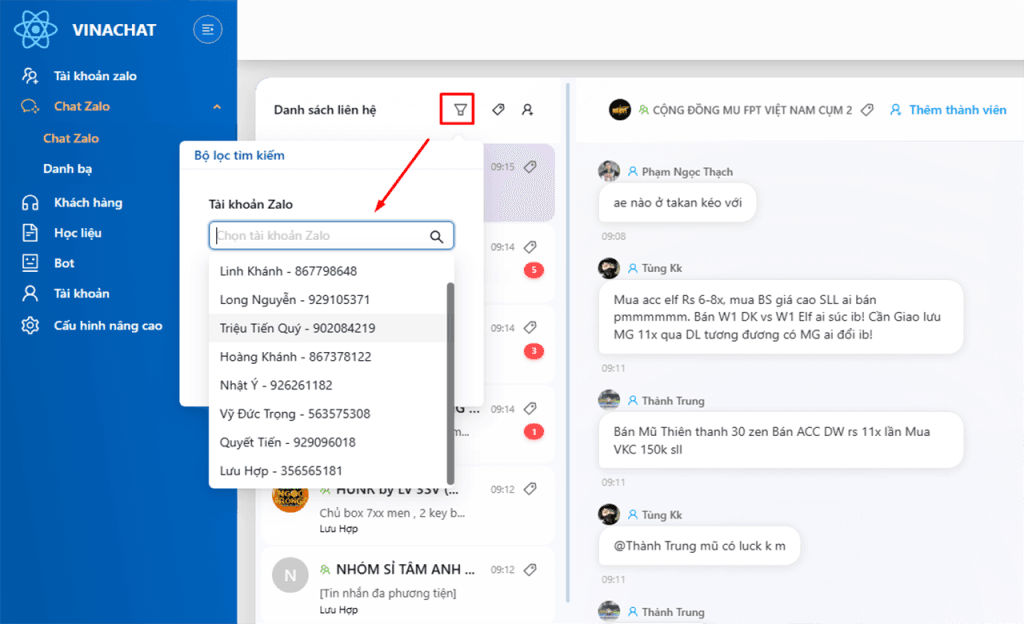The image size is (1024, 624).
Task: Toggle the sidebar collapse menu button
Action: click(x=207, y=30)
